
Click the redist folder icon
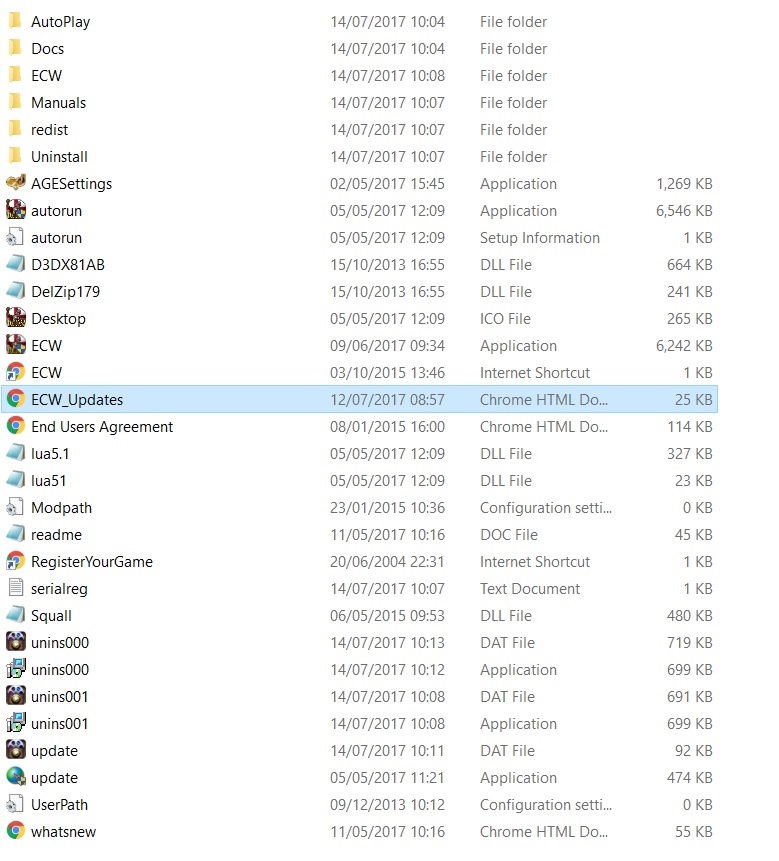[x=15, y=128]
